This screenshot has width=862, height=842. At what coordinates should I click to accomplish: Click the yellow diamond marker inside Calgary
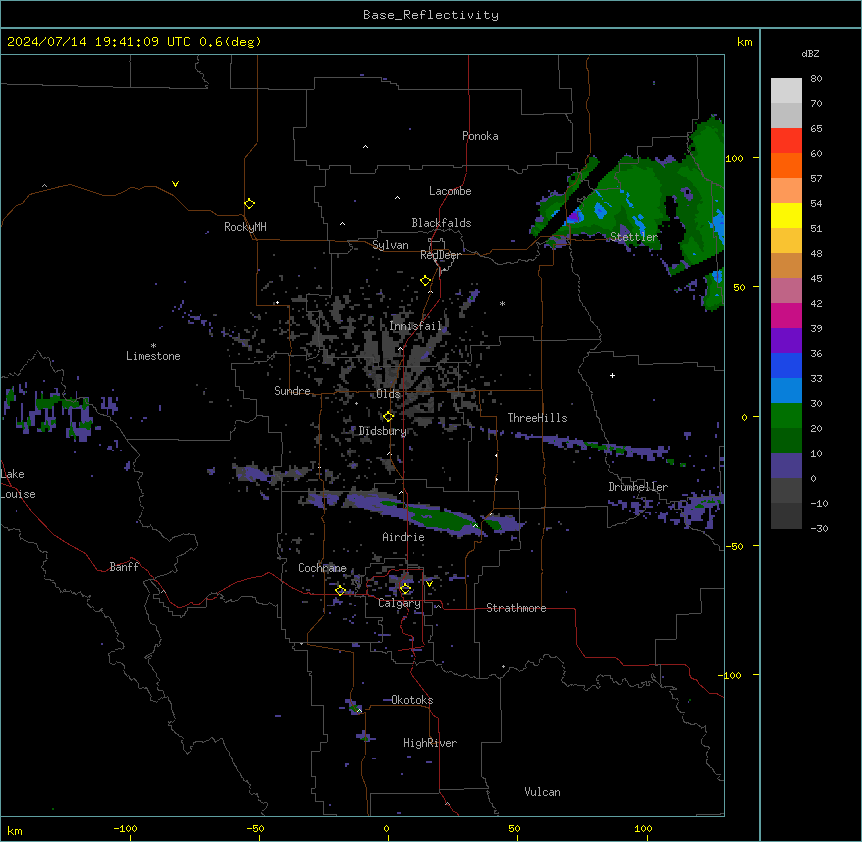(x=405, y=589)
